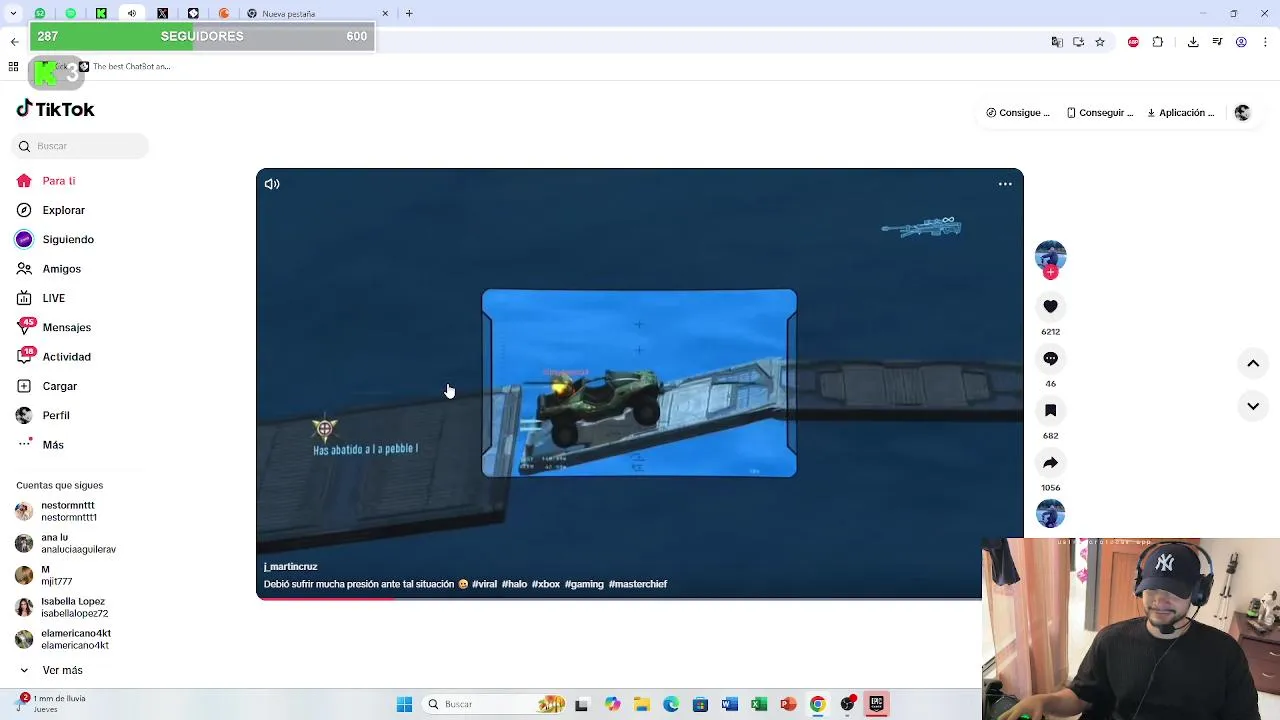The height and width of the screenshot is (720, 1280).
Task: Click the Aplicación download button
Action: pos(1180,113)
